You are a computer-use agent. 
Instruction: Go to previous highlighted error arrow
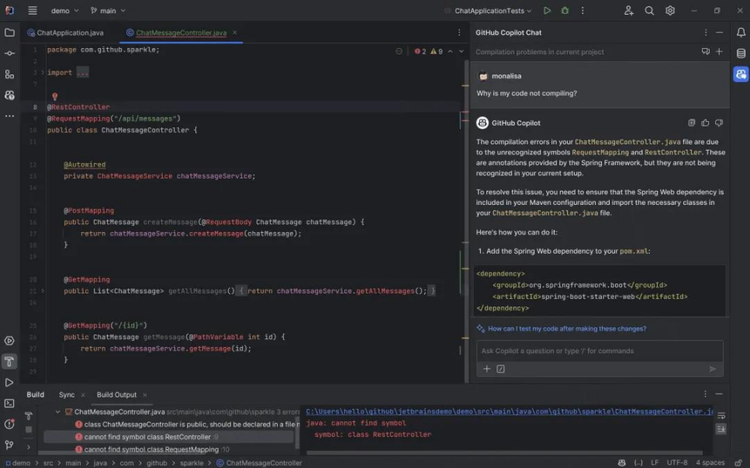click(450, 51)
